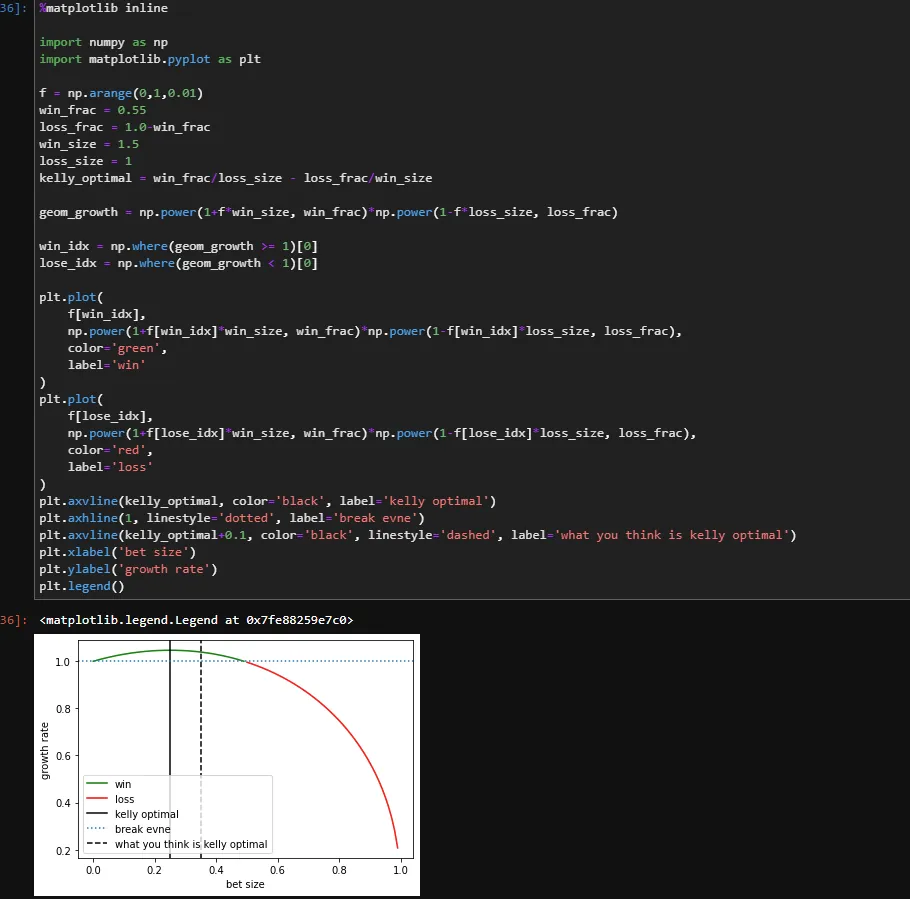
Task: Click the dashed axvline 'what you think' line
Action: coord(417,535)
